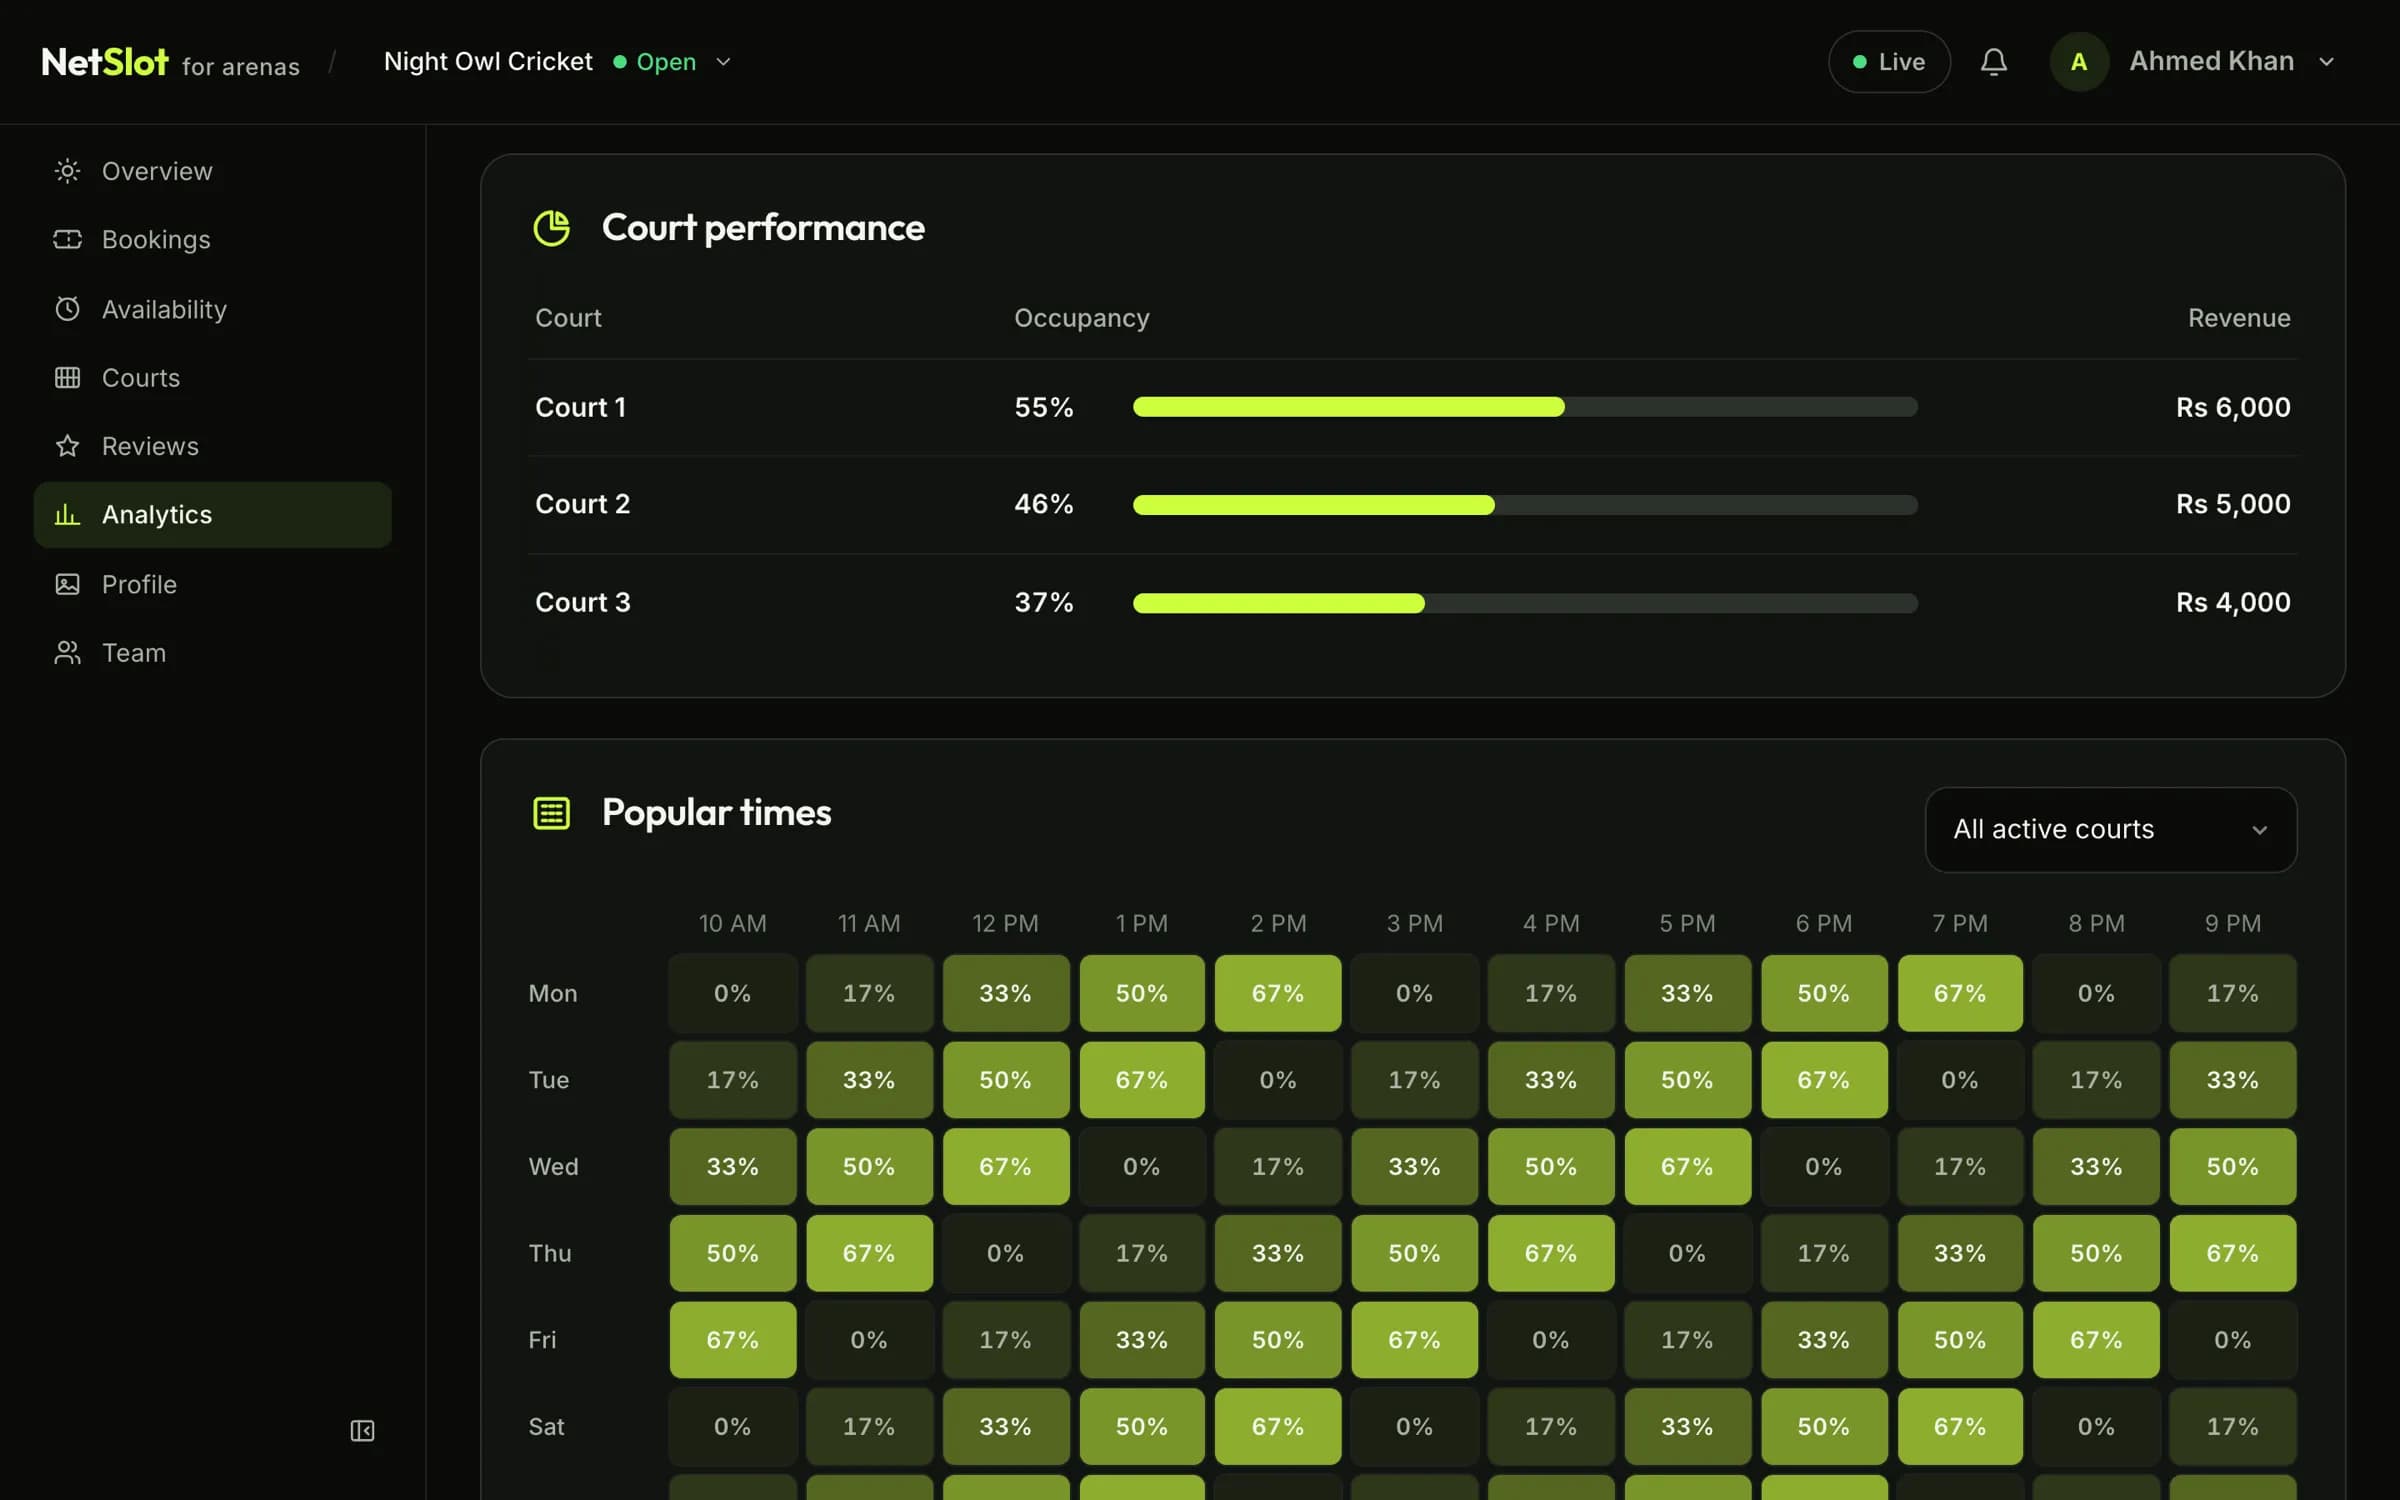This screenshot has height=1500, width=2400.
Task: Open the Overview page
Action: coord(212,171)
